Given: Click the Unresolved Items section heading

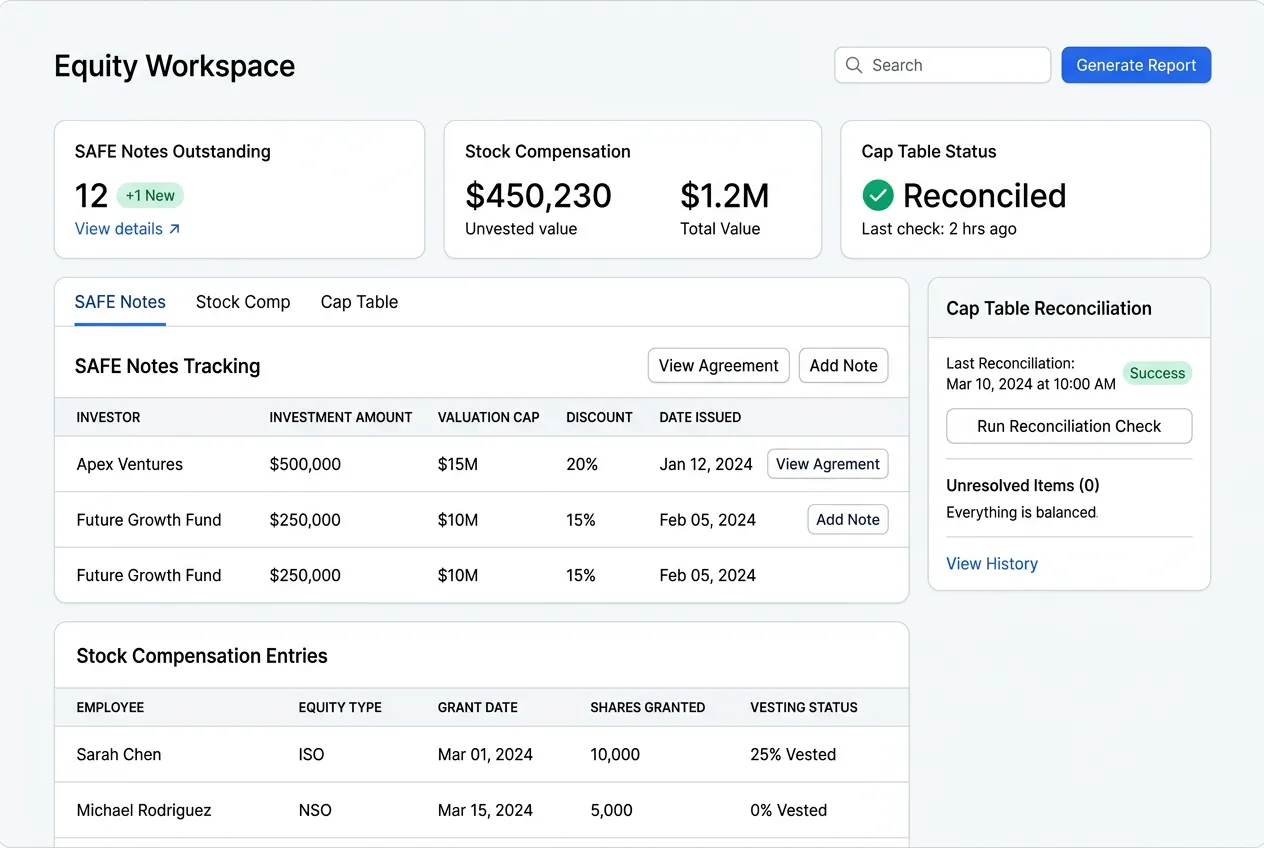Looking at the screenshot, I should click(x=1022, y=485).
